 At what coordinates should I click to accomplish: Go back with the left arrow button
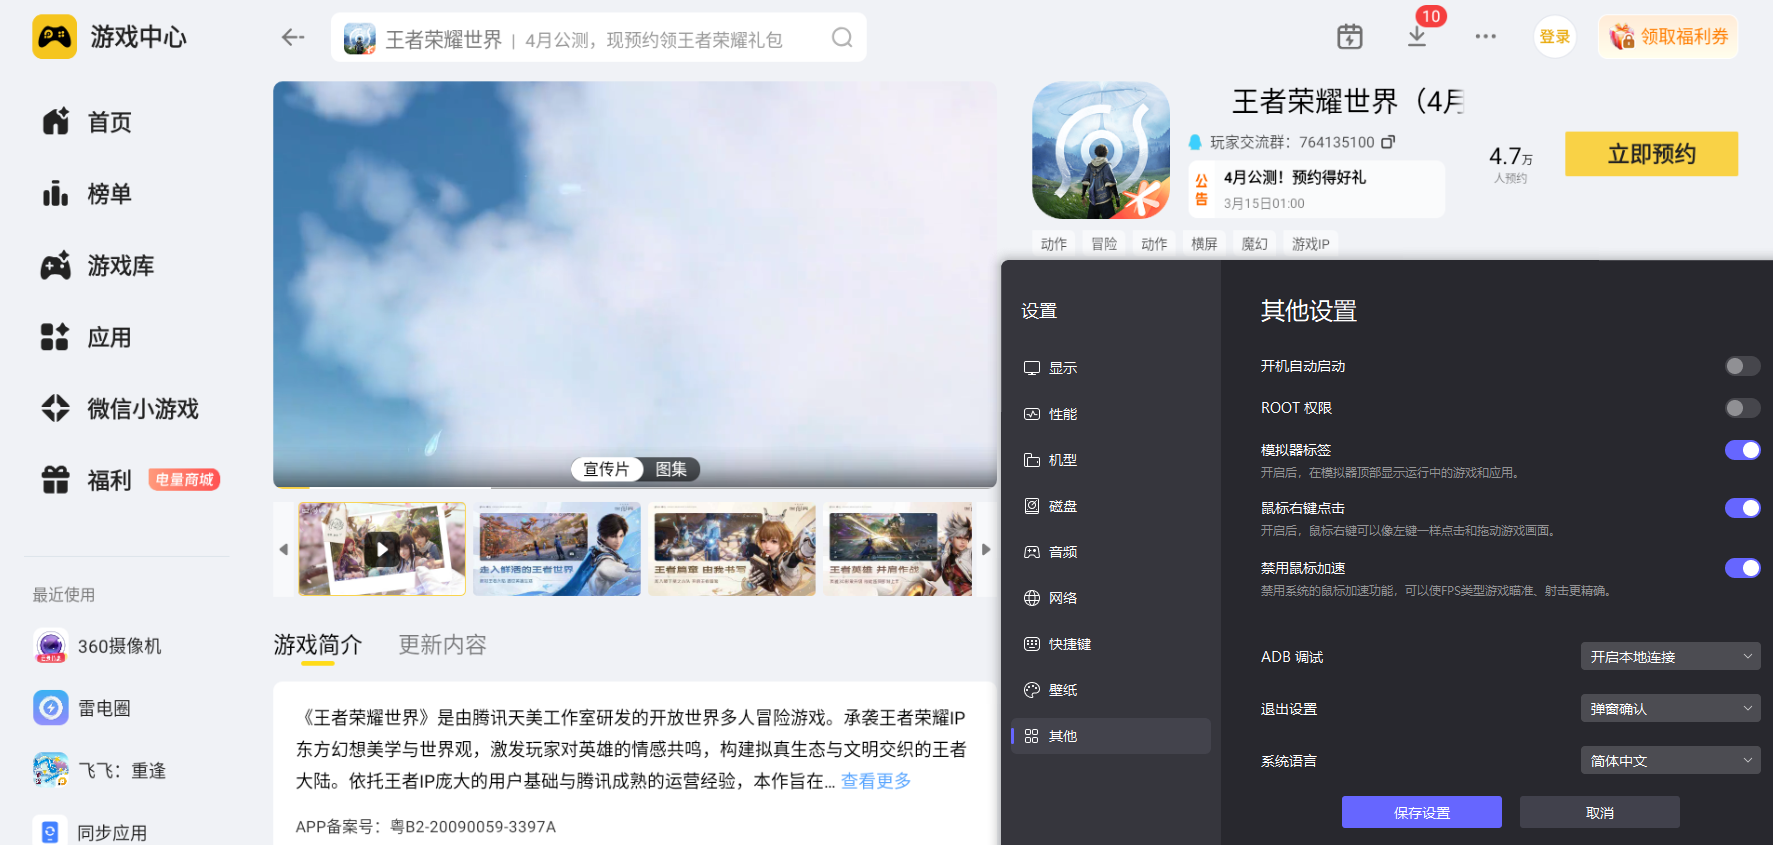[x=293, y=37]
